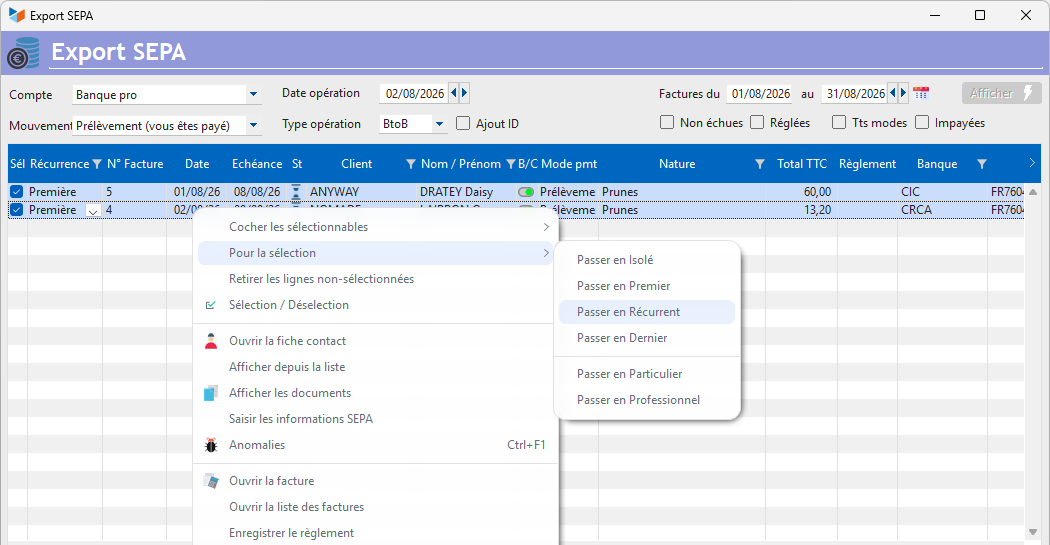Check the Non échues option

667,123
